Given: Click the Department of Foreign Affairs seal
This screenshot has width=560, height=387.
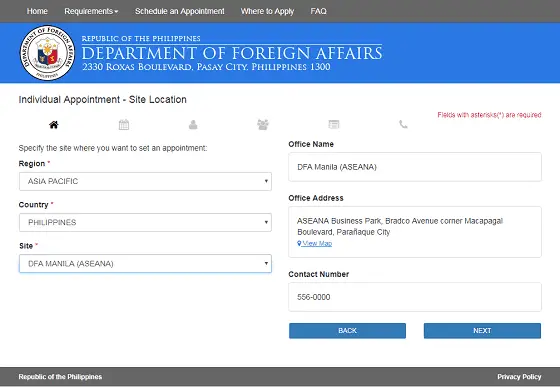Looking at the screenshot, I should [x=47, y=53].
